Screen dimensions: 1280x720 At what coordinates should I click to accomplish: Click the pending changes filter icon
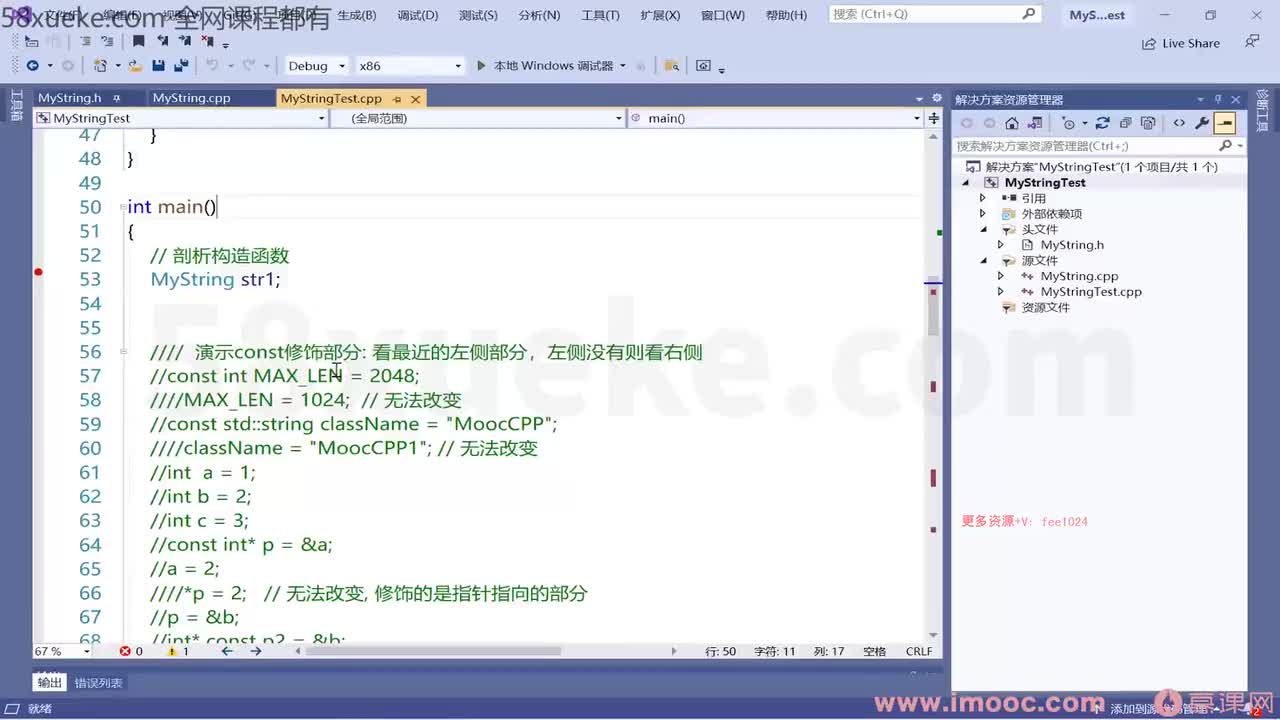coord(1069,123)
